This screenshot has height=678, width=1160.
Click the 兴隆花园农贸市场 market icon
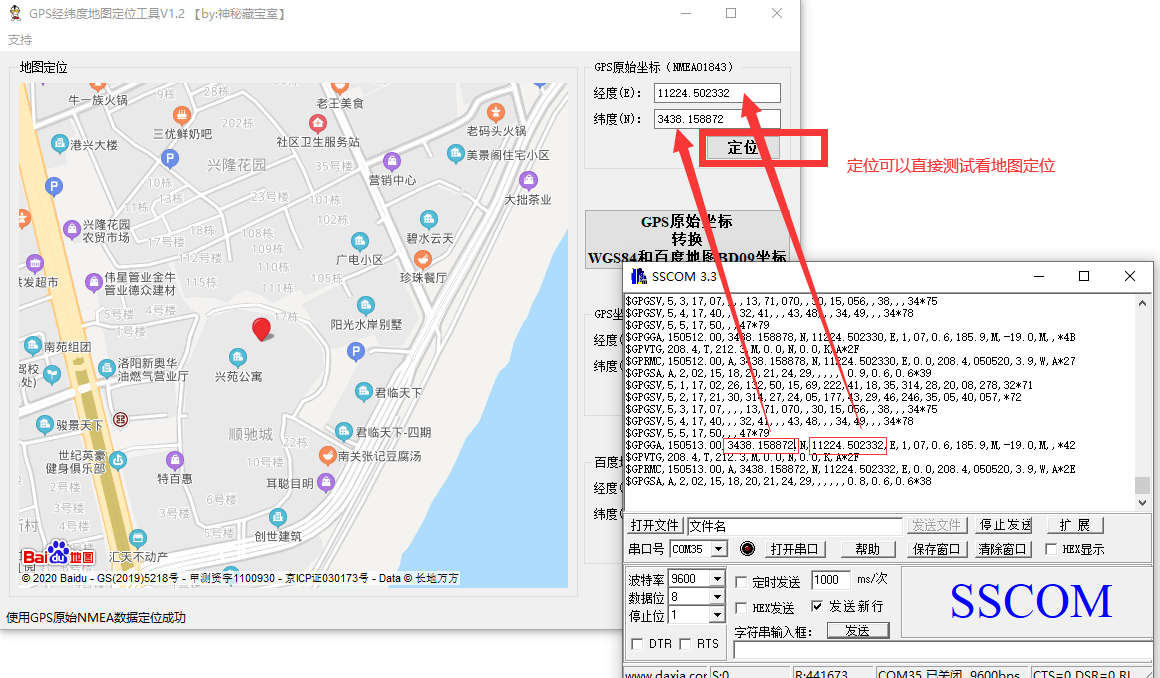[x=72, y=229]
